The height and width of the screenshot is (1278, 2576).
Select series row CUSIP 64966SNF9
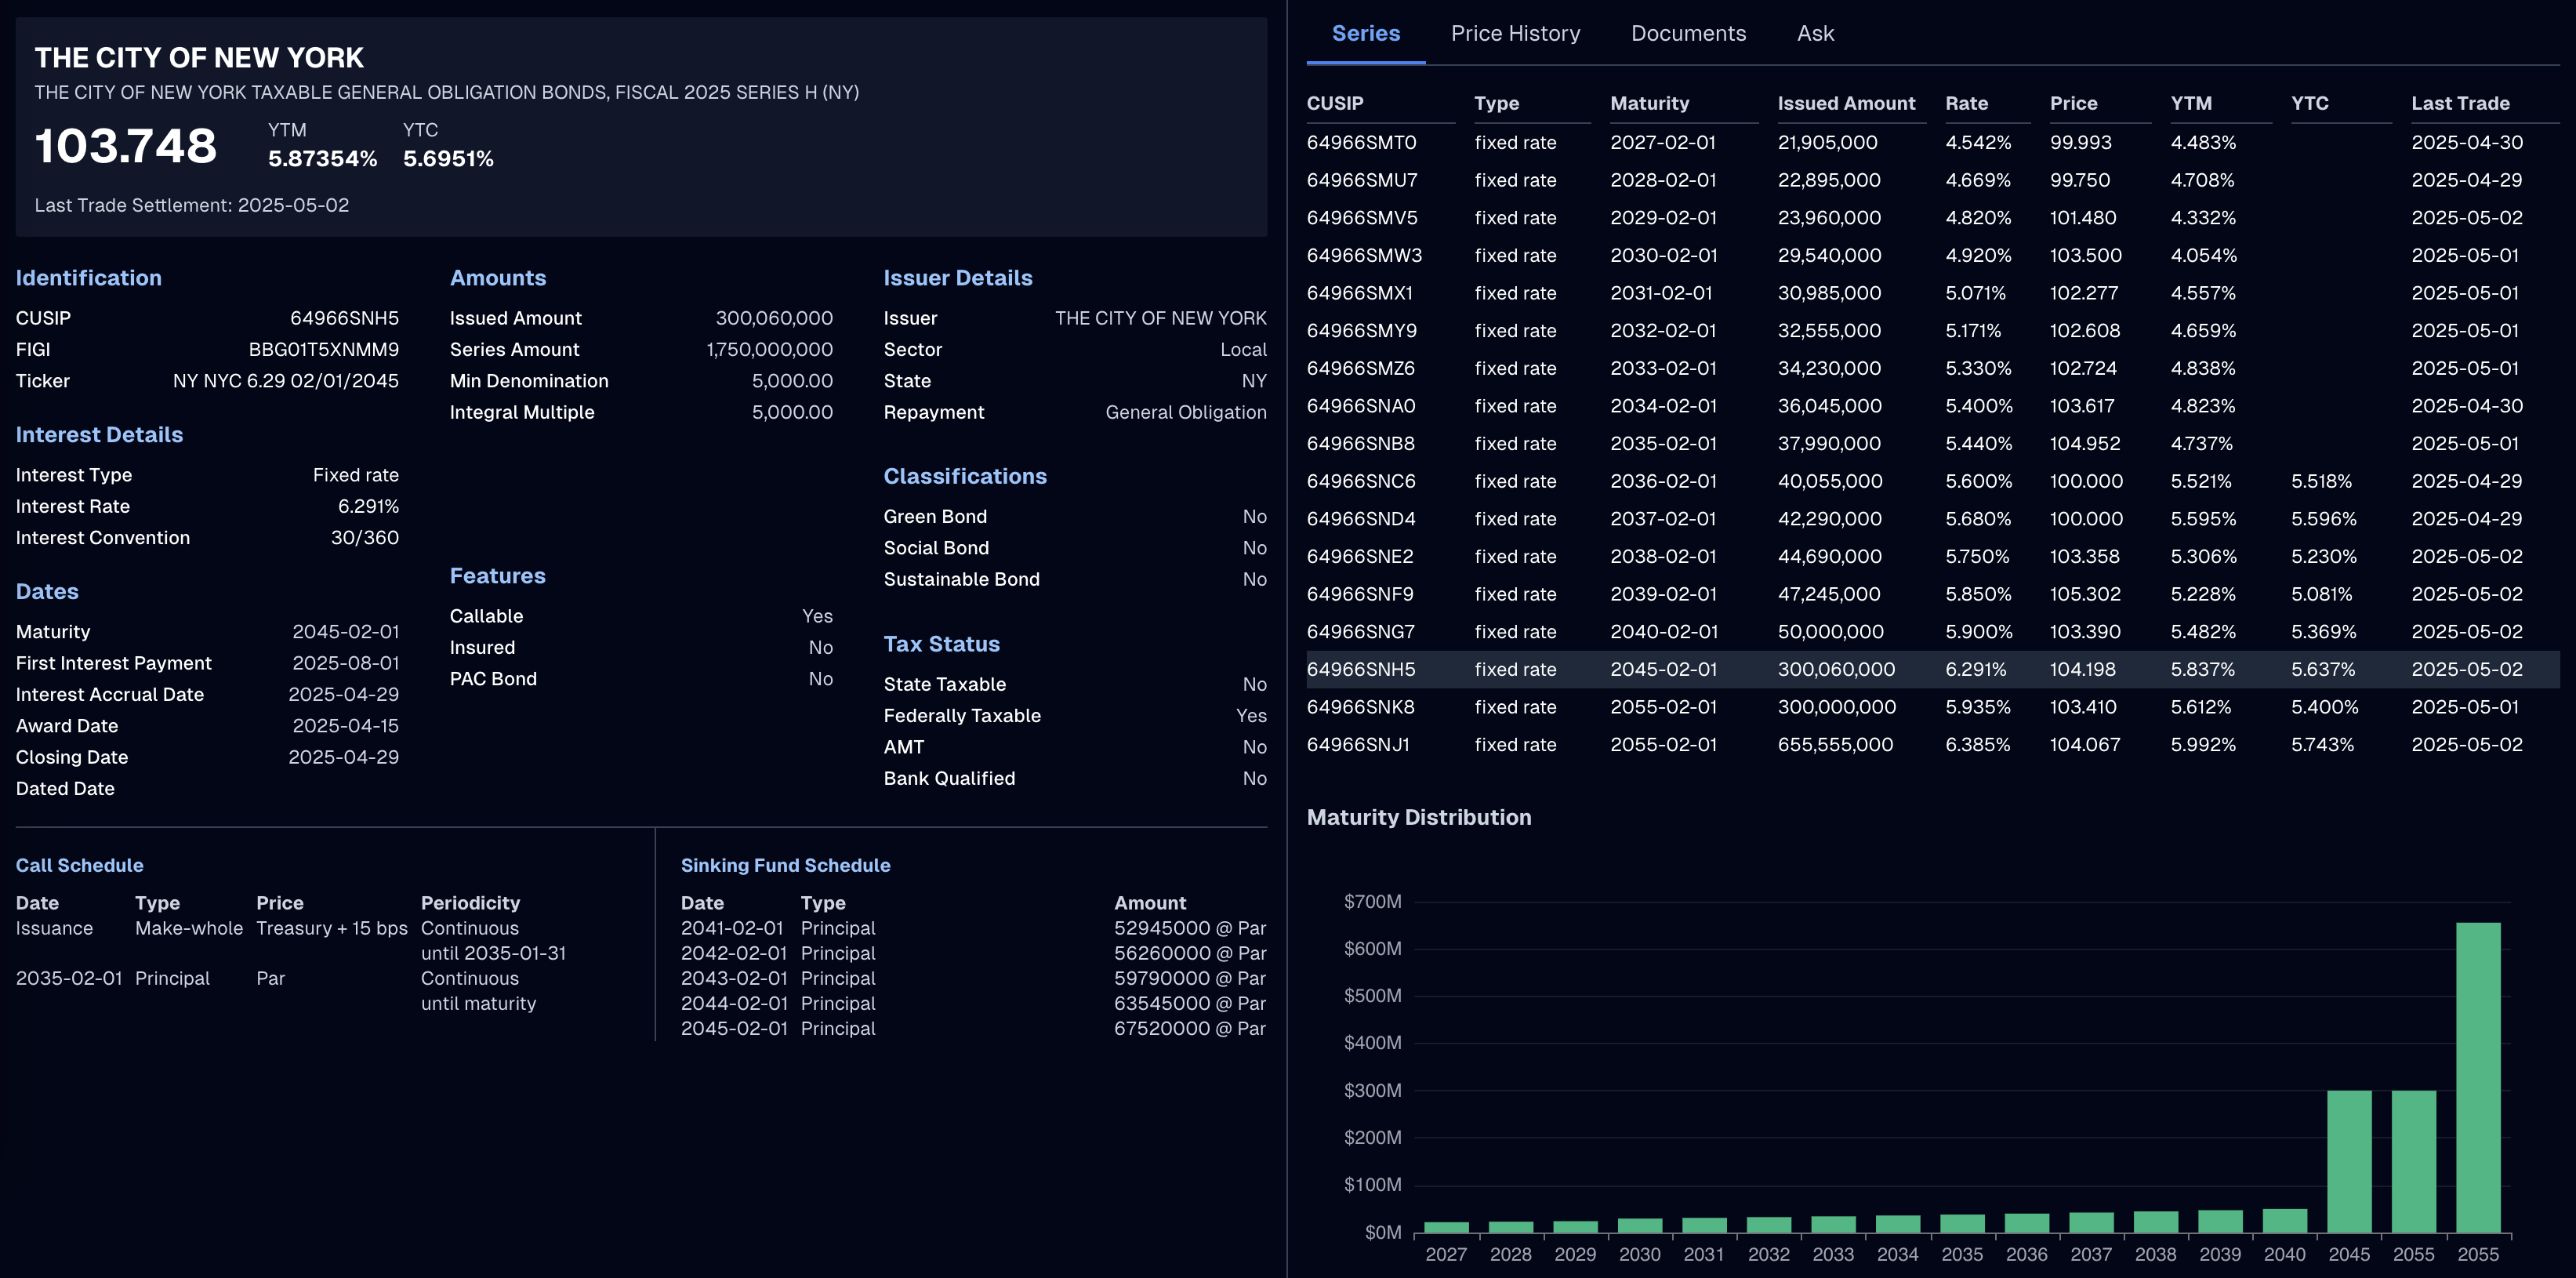point(1932,594)
